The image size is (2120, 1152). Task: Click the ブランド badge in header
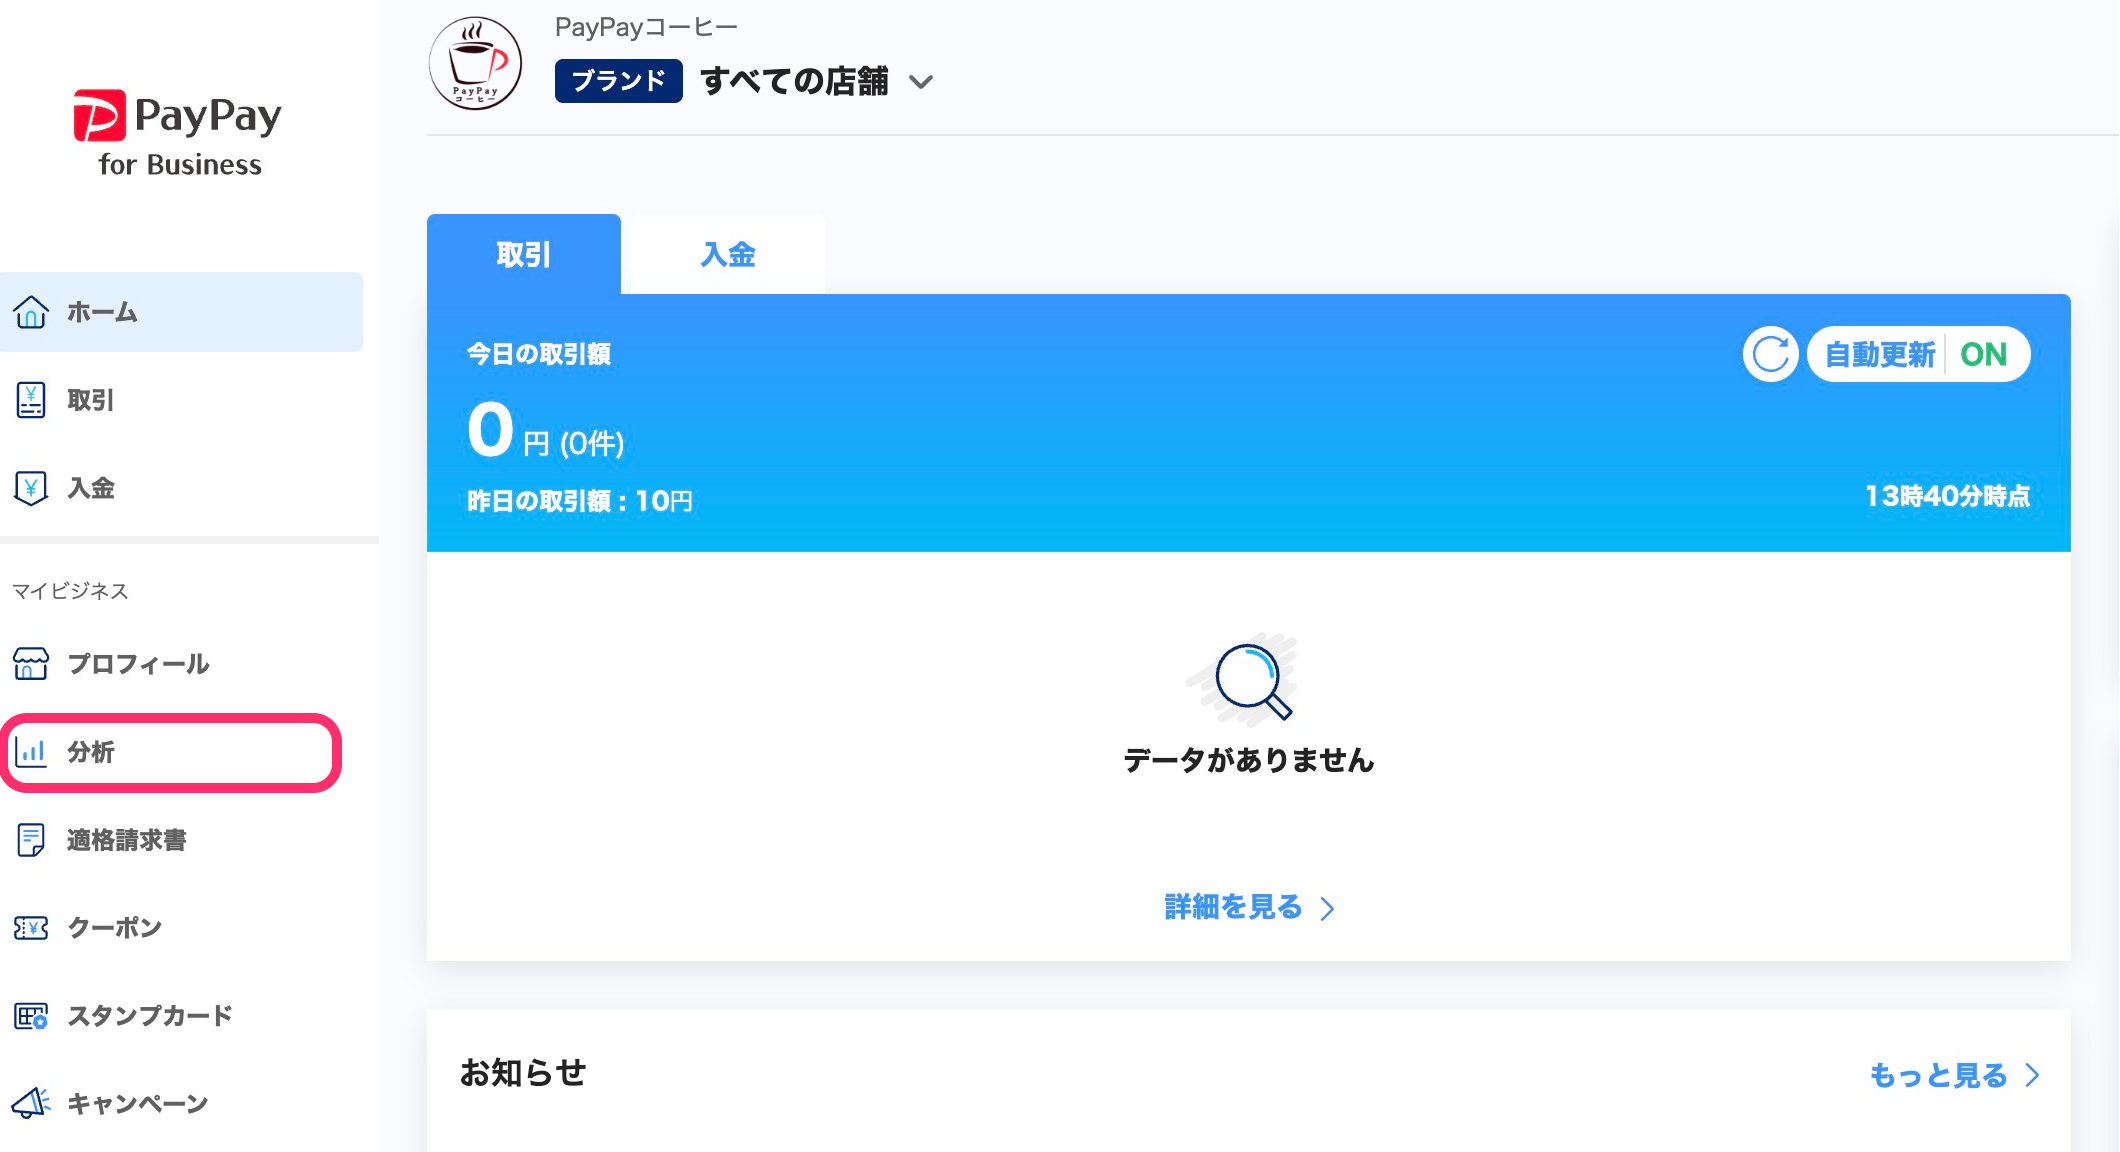pos(618,81)
